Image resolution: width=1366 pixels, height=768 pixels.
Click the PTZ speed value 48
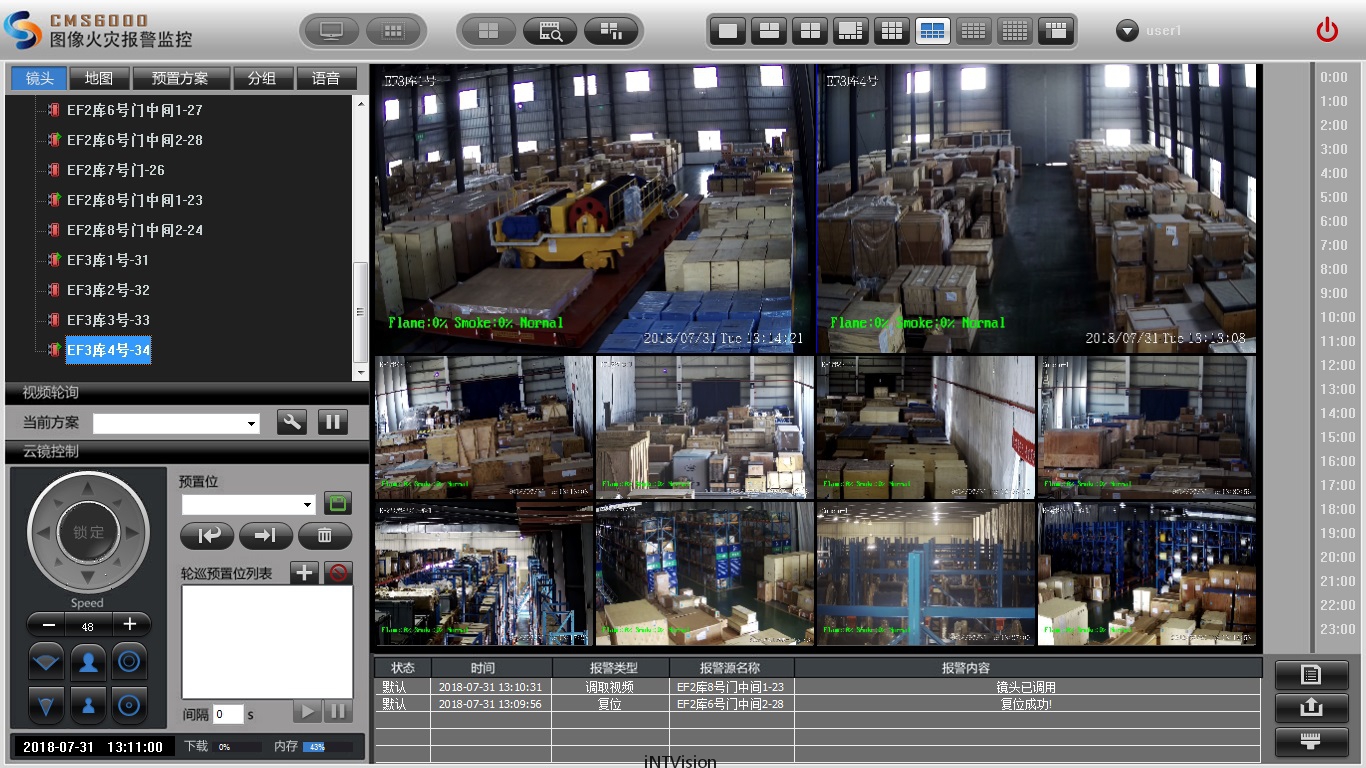coord(88,626)
